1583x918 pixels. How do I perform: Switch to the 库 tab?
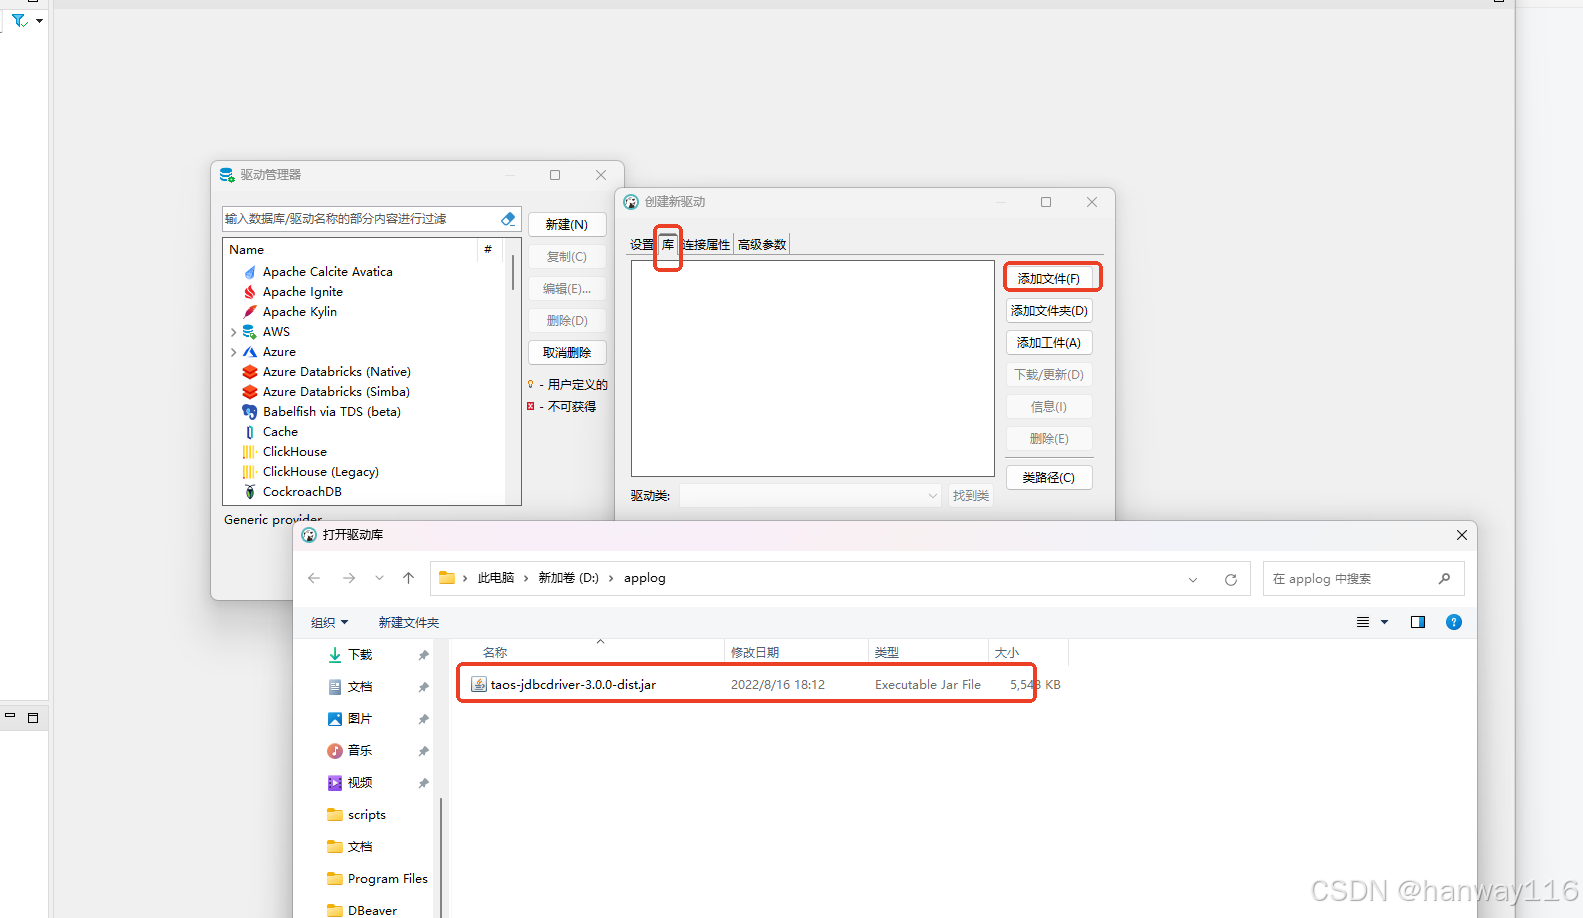[668, 245]
